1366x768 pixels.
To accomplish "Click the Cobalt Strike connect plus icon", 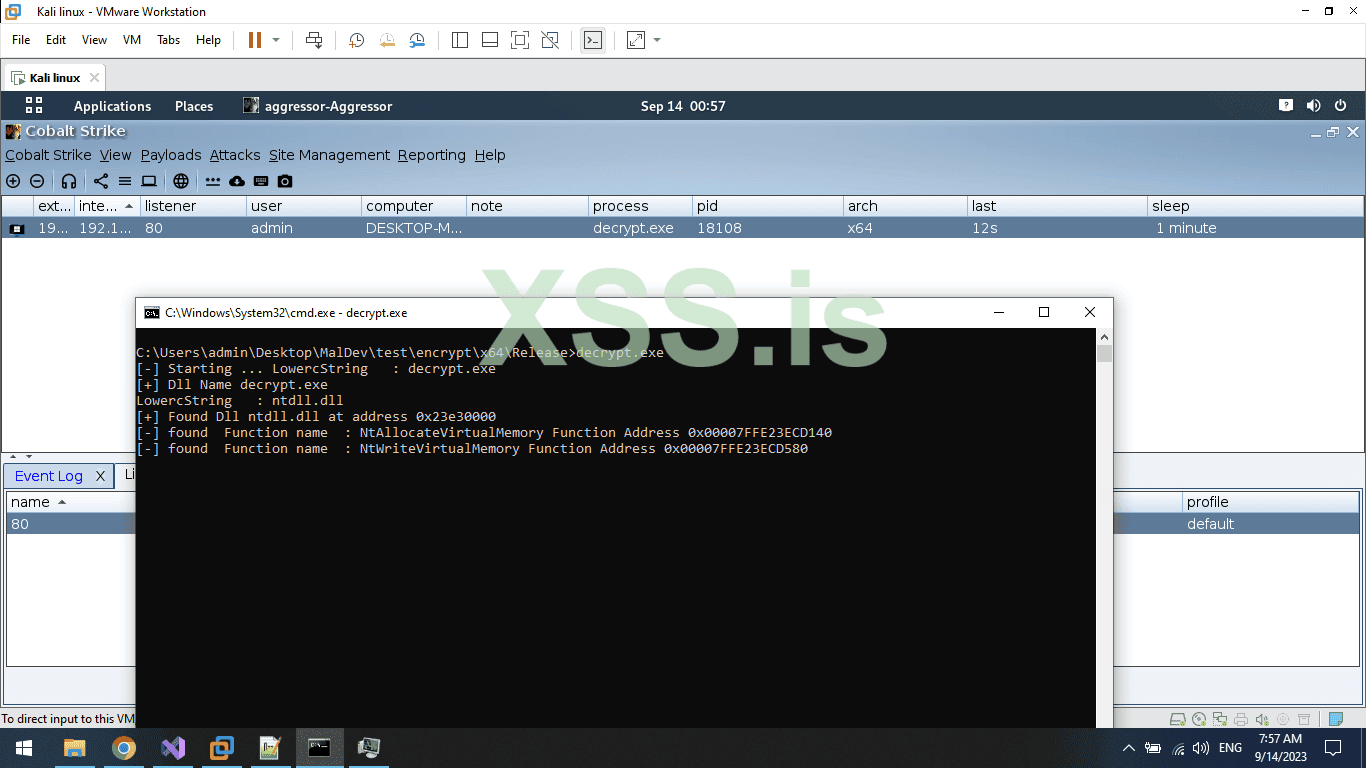I will click(x=13, y=181).
